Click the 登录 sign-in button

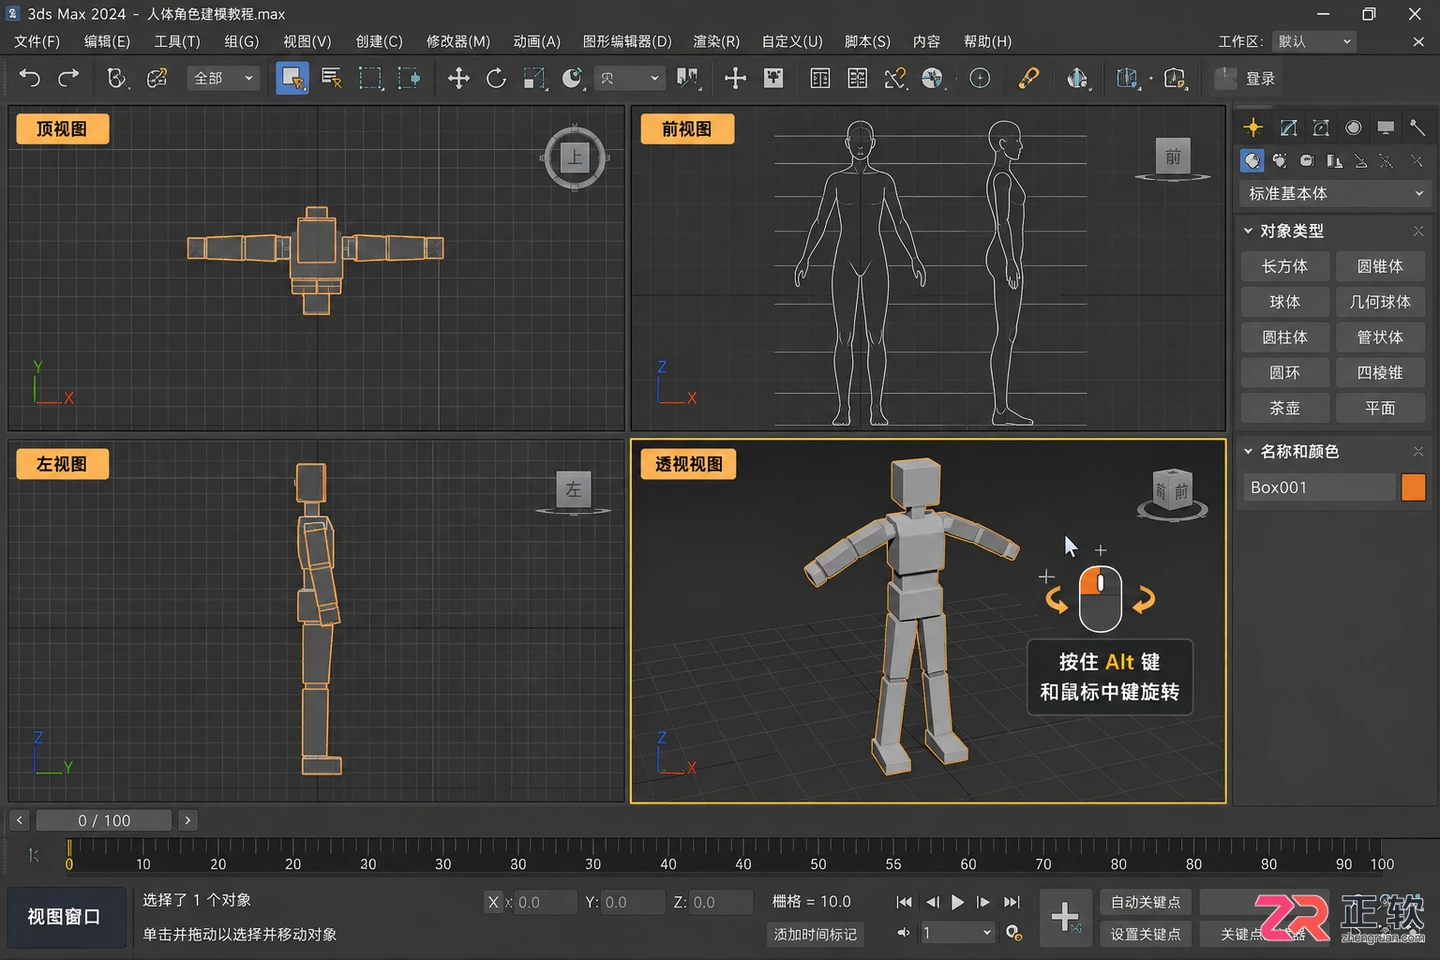coord(1260,78)
